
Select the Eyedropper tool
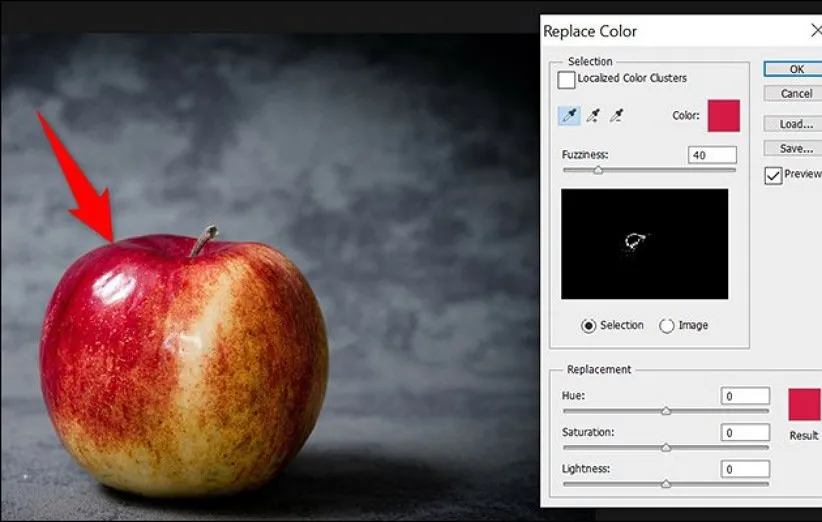pos(569,116)
